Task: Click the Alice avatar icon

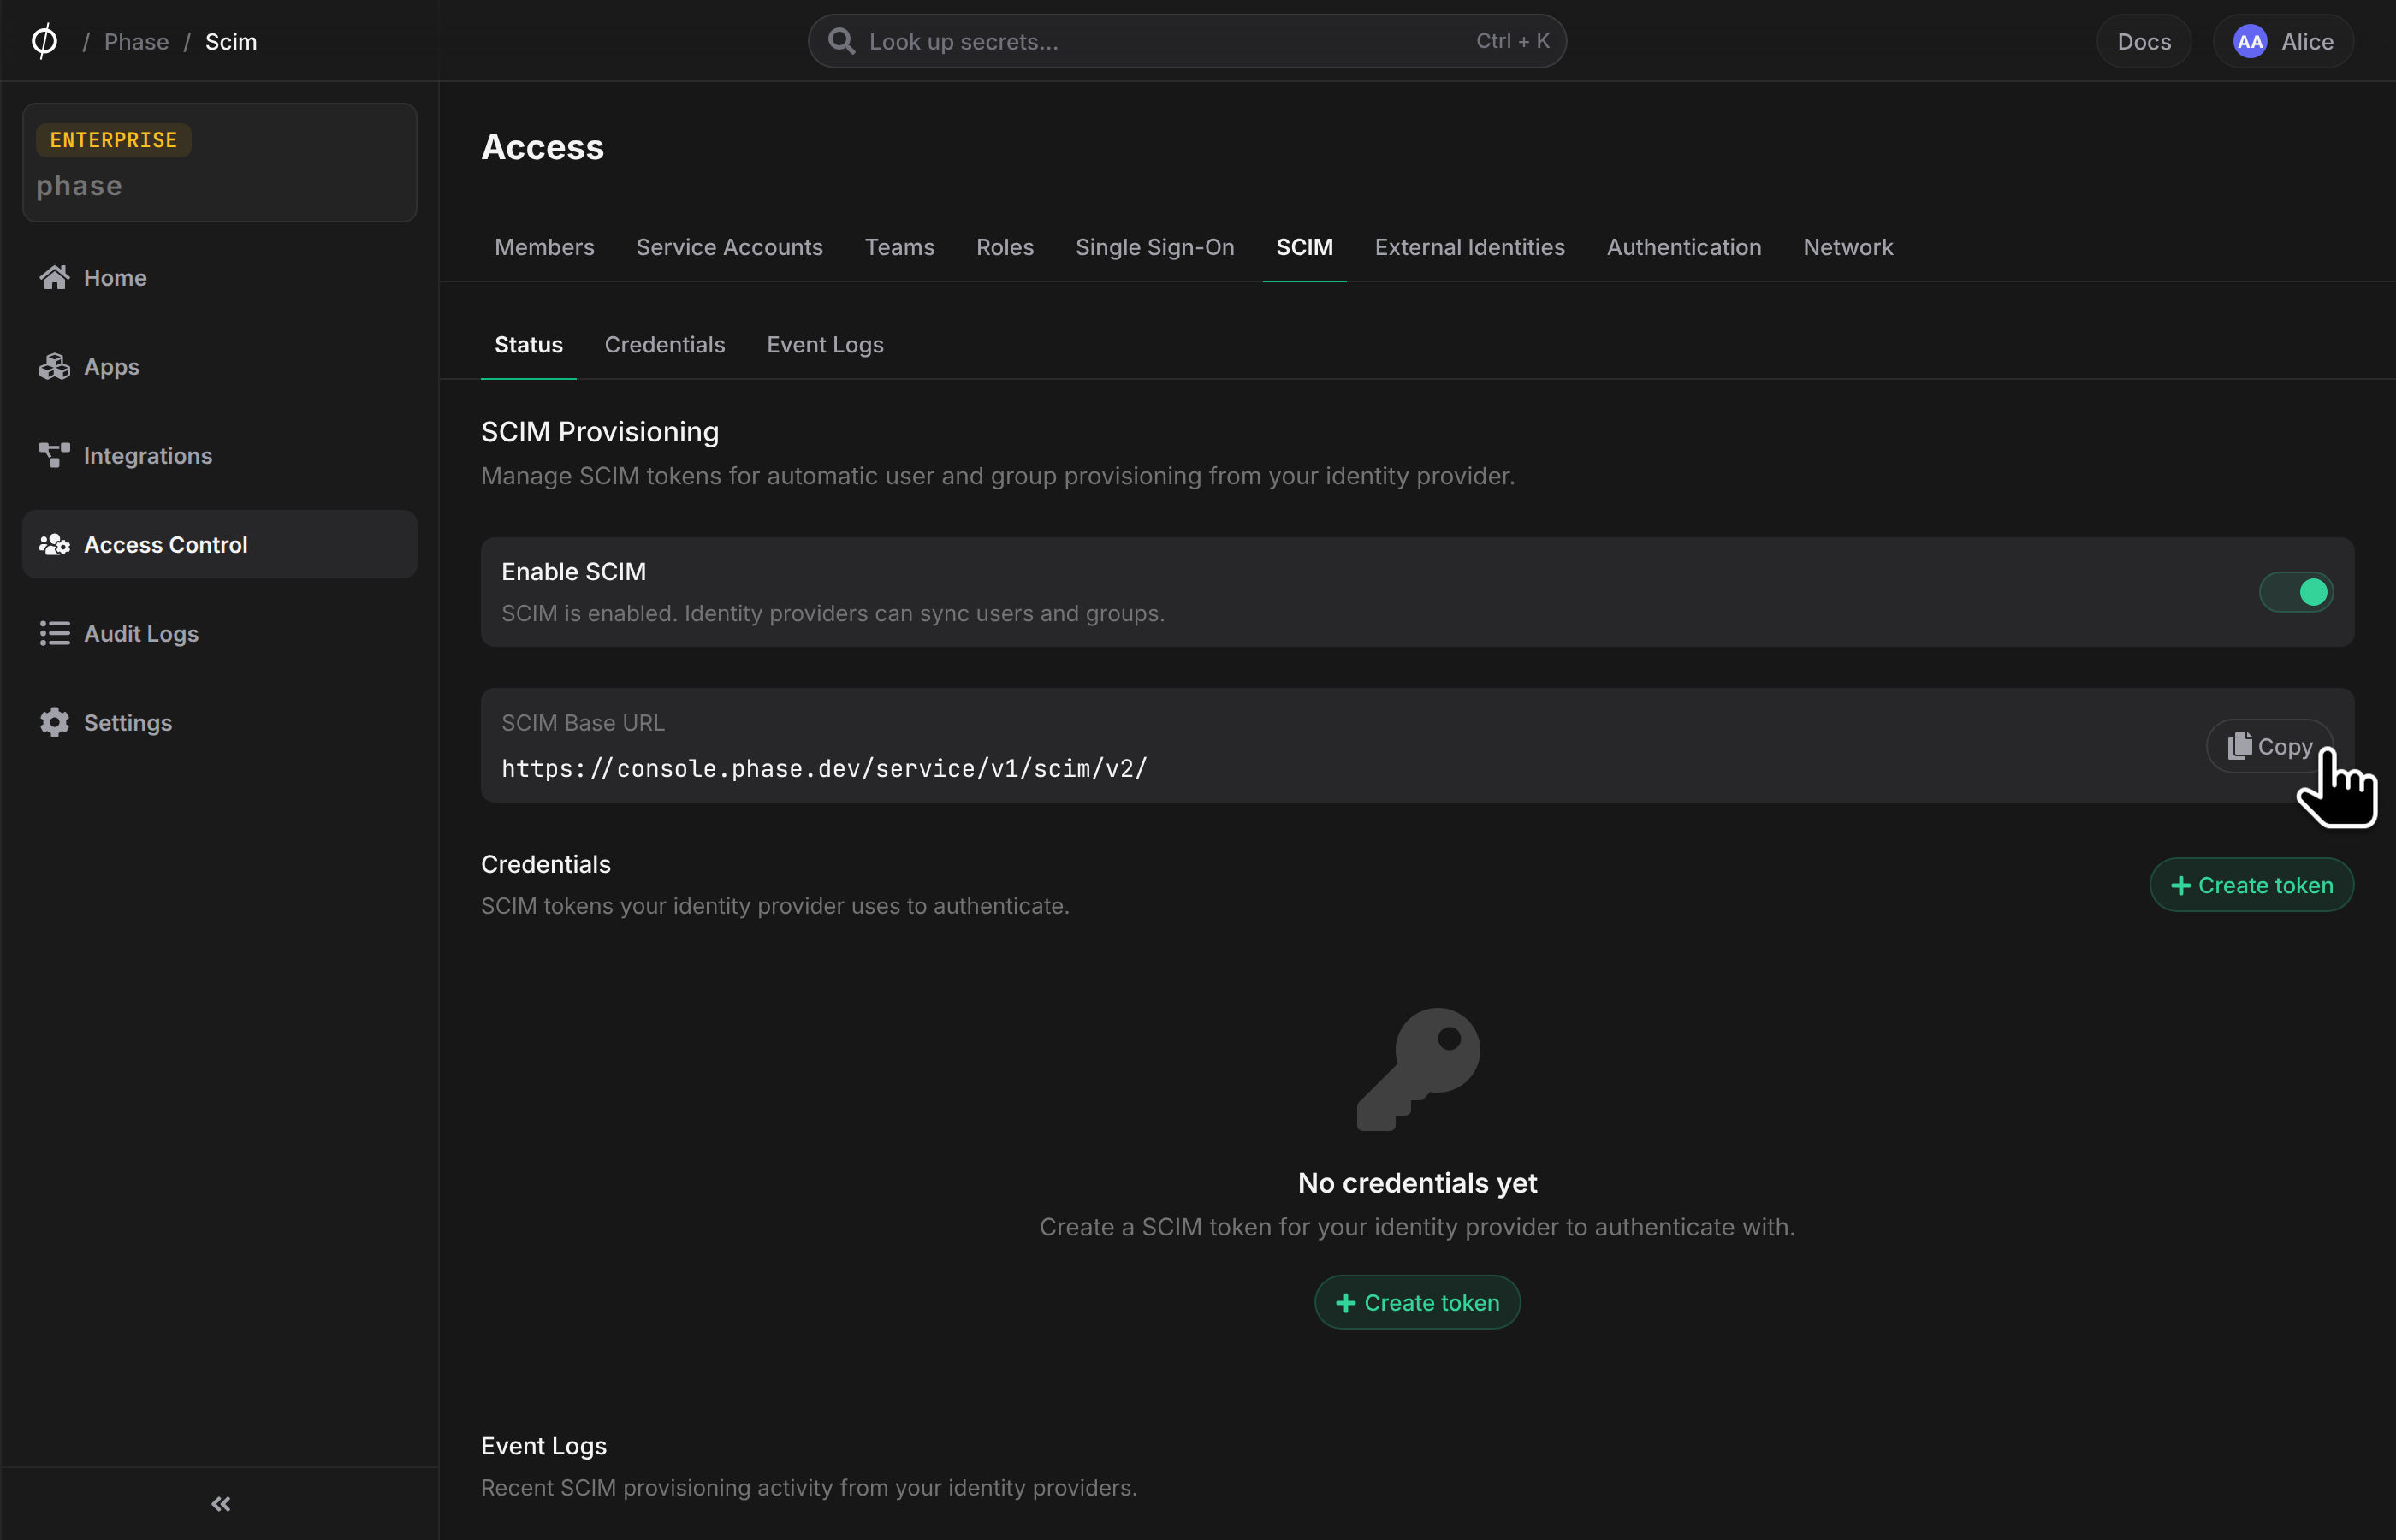Action: pyautogui.click(x=2249, y=41)
